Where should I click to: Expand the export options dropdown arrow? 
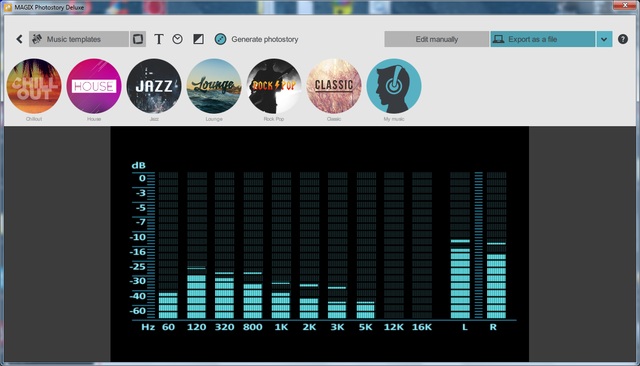(604, 39)
